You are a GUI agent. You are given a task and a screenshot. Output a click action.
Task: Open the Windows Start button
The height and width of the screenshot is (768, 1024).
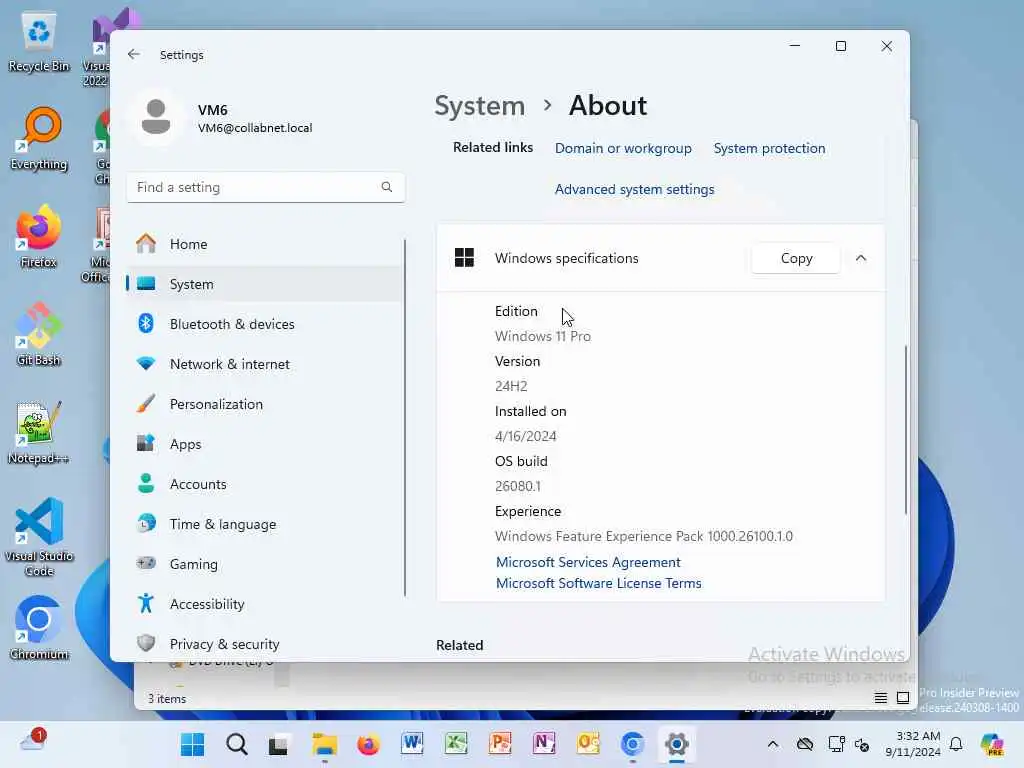193,744
